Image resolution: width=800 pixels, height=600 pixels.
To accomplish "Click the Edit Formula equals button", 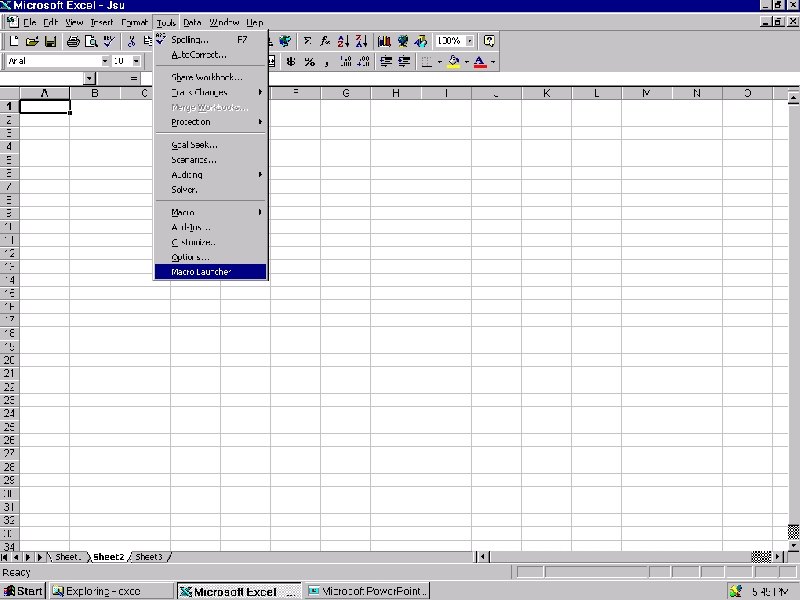I will pos(134,79).
